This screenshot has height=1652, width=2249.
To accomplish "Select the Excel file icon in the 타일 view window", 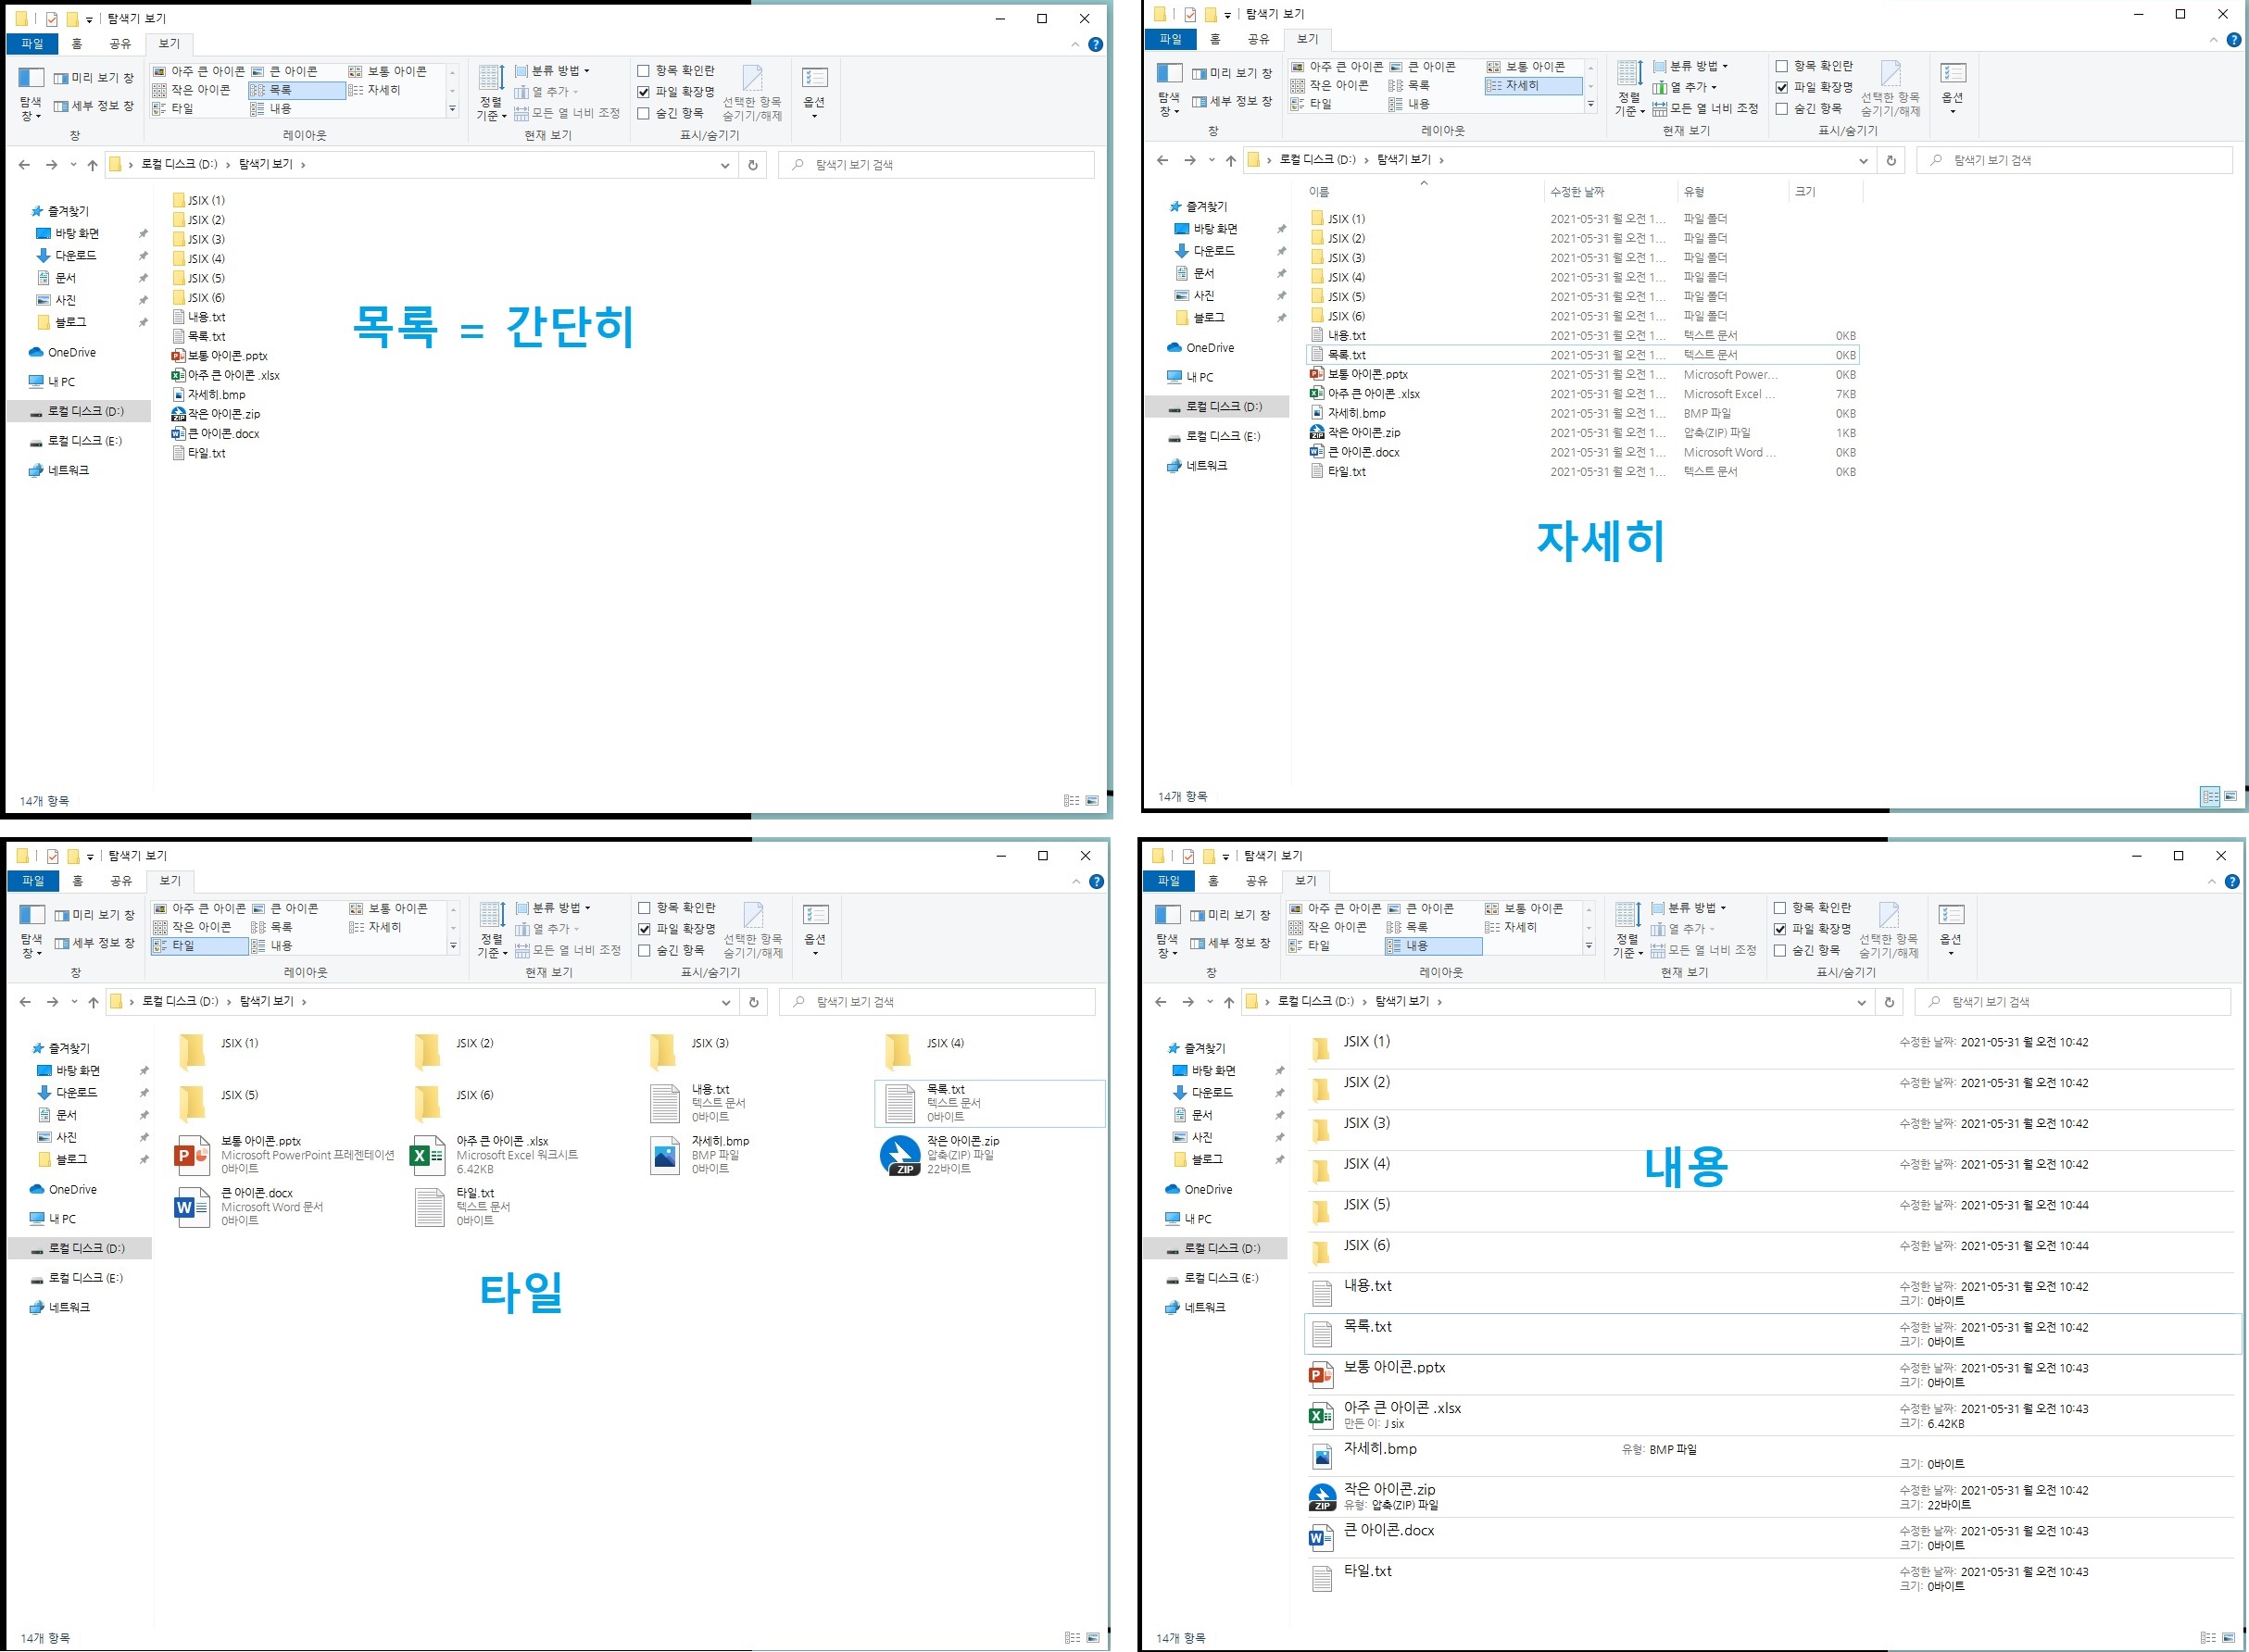I will (x=428, y=1155).
